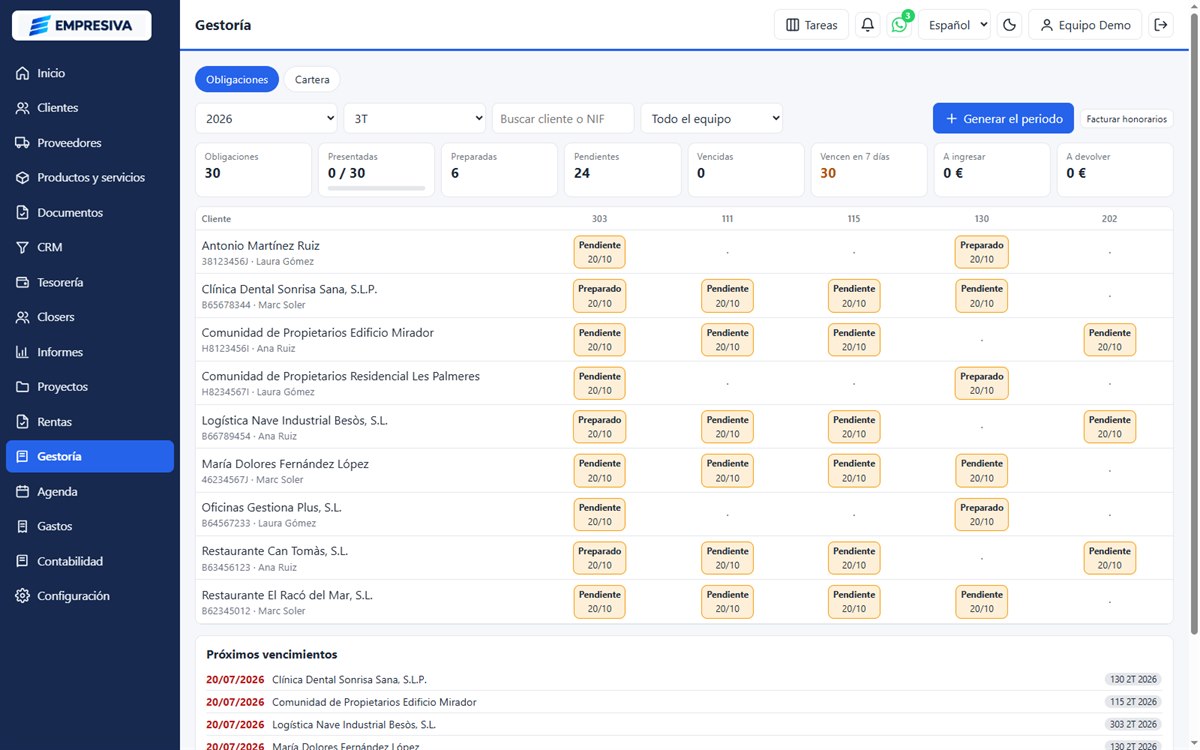
Task: Open the Equipo Demo user menu
Action: pos(1085,25)
